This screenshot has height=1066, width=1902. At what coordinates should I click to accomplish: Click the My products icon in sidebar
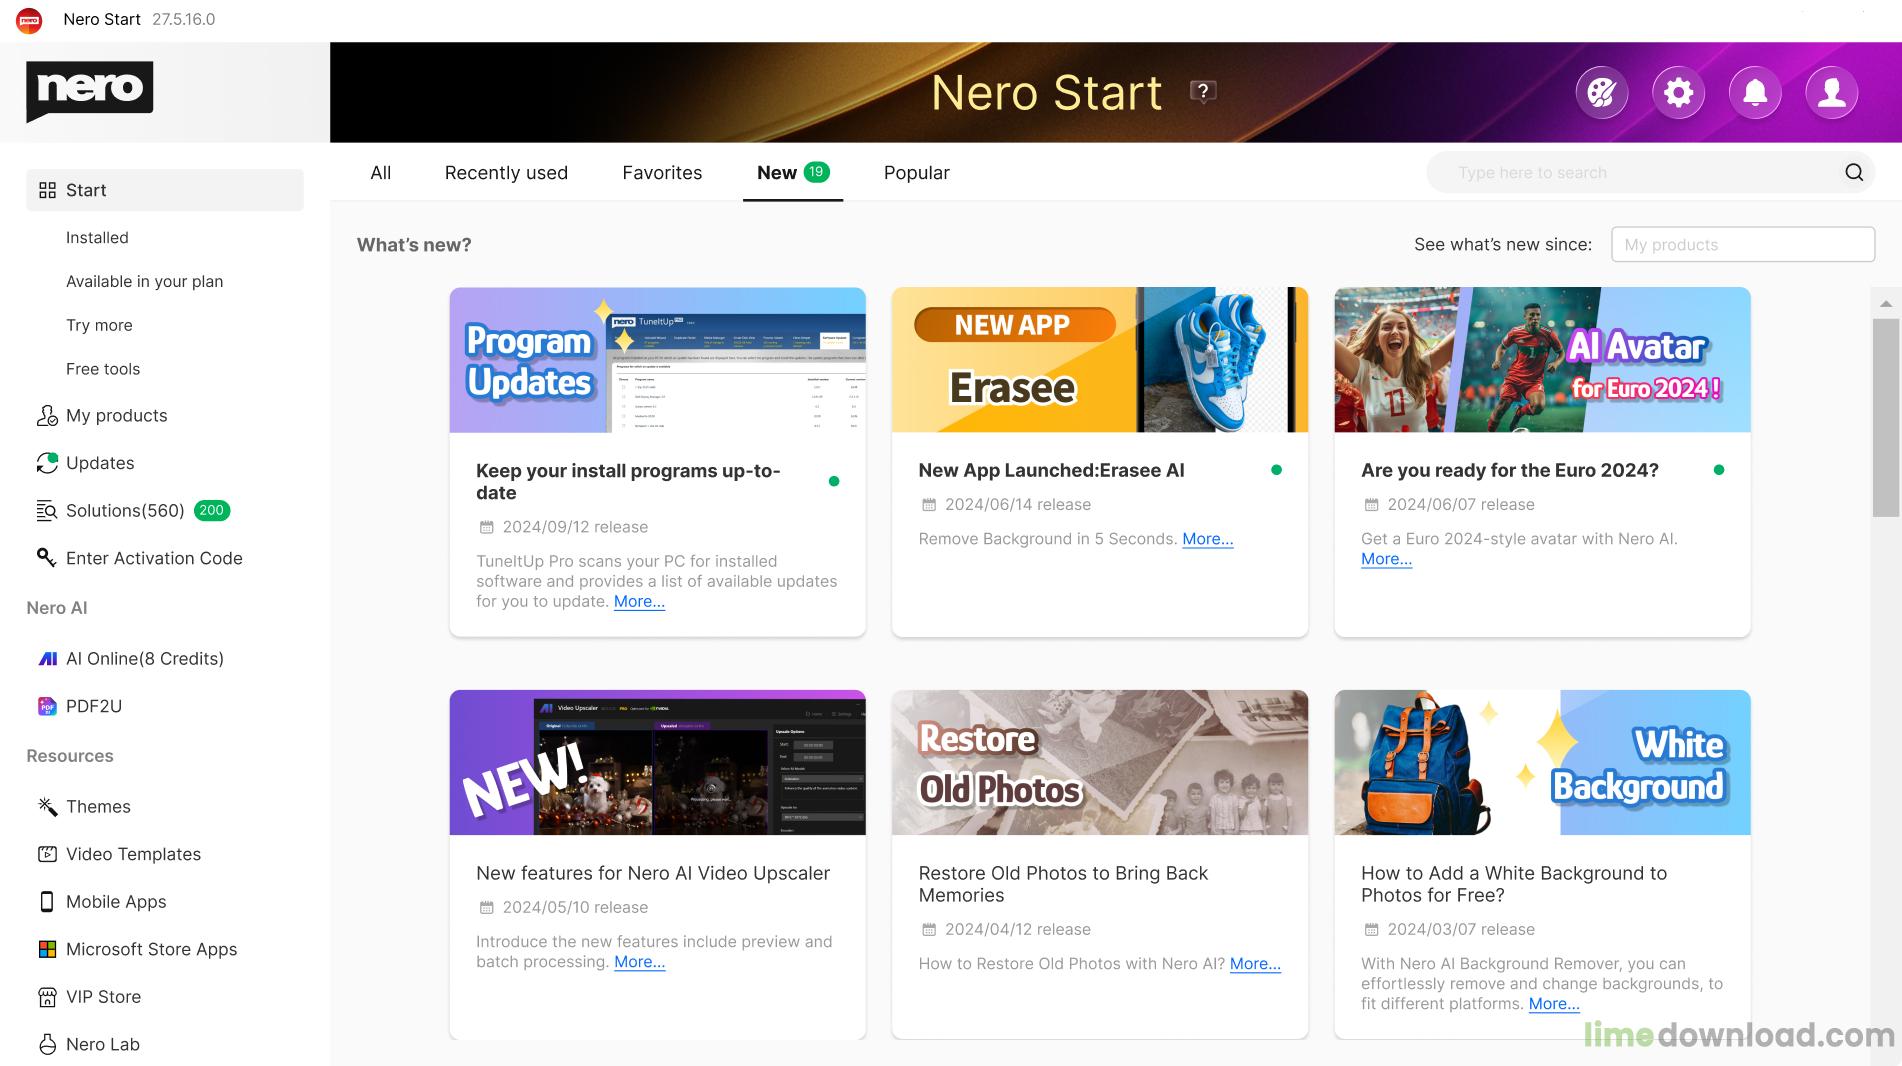(x=47, y=416)
